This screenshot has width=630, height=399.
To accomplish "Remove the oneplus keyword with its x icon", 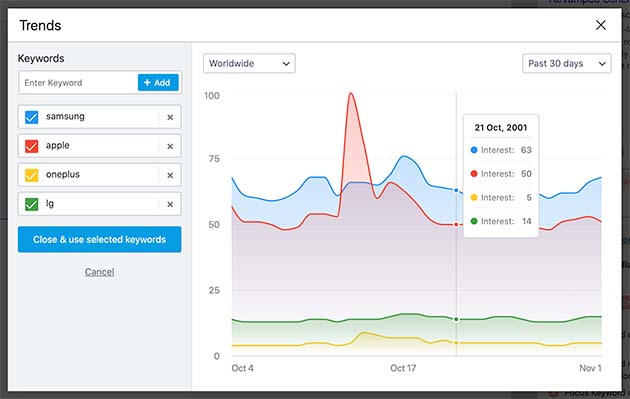I will click(x=170, y=175).
